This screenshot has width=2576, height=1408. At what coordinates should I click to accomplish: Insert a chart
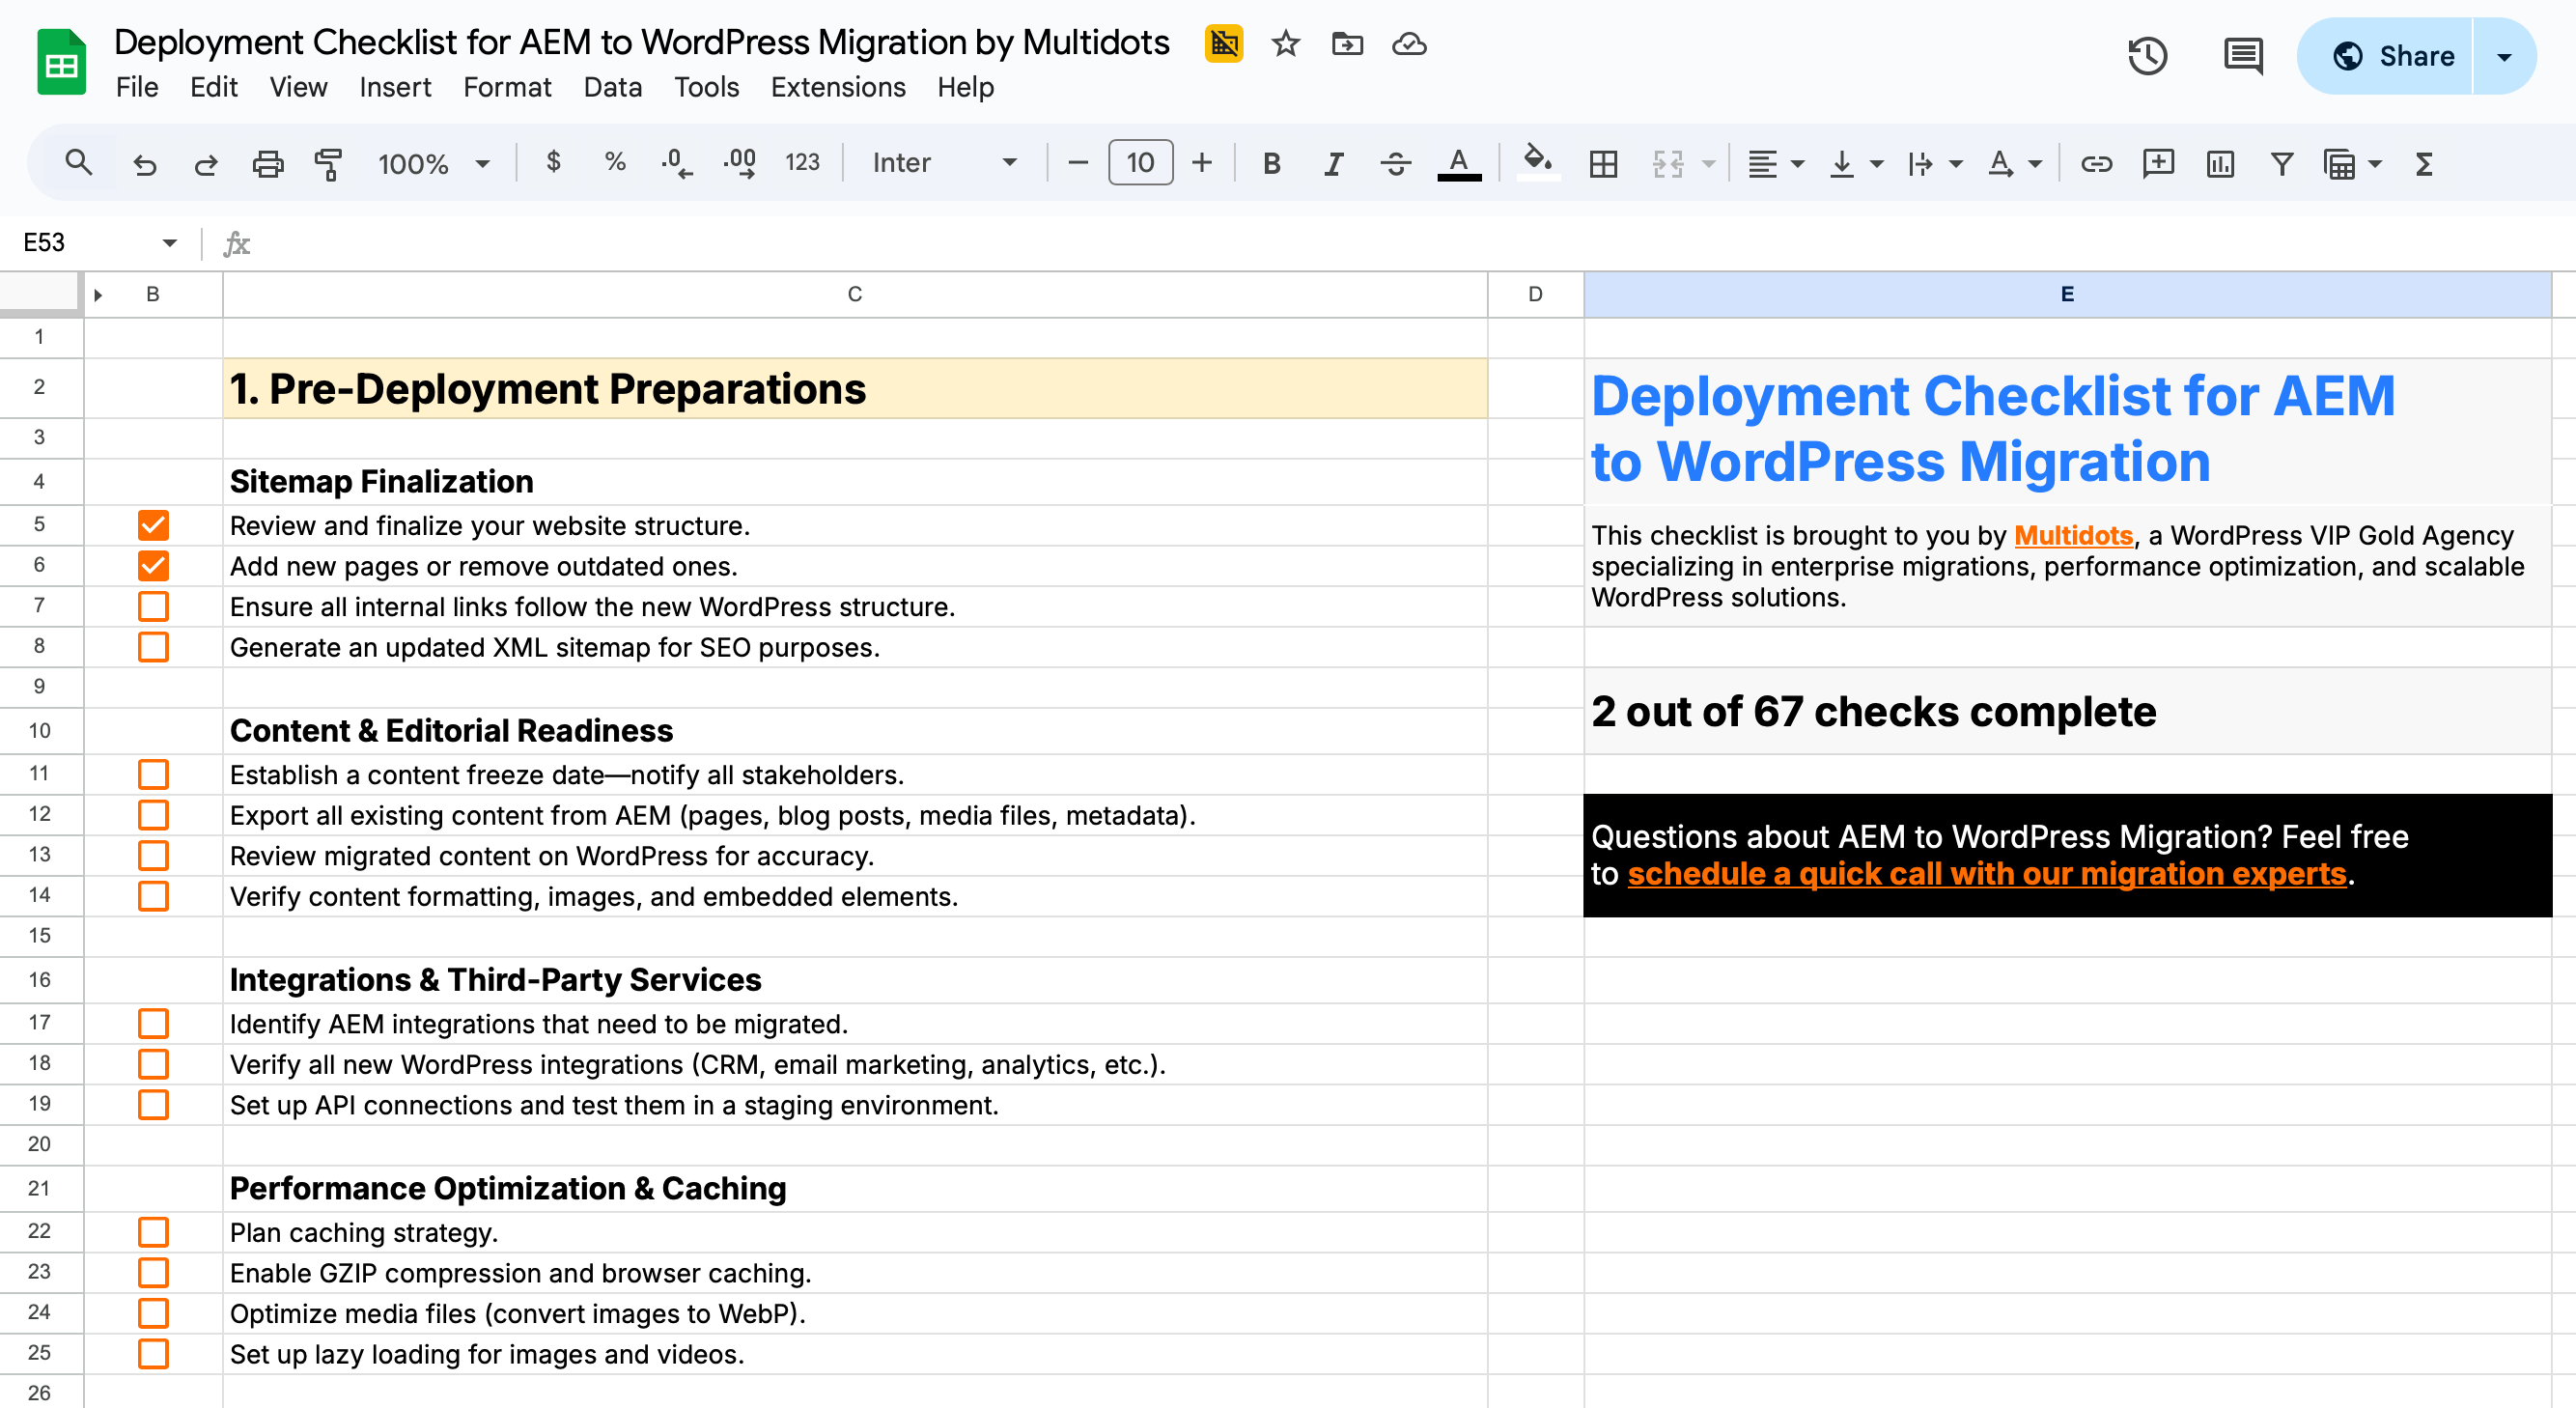2220,163
